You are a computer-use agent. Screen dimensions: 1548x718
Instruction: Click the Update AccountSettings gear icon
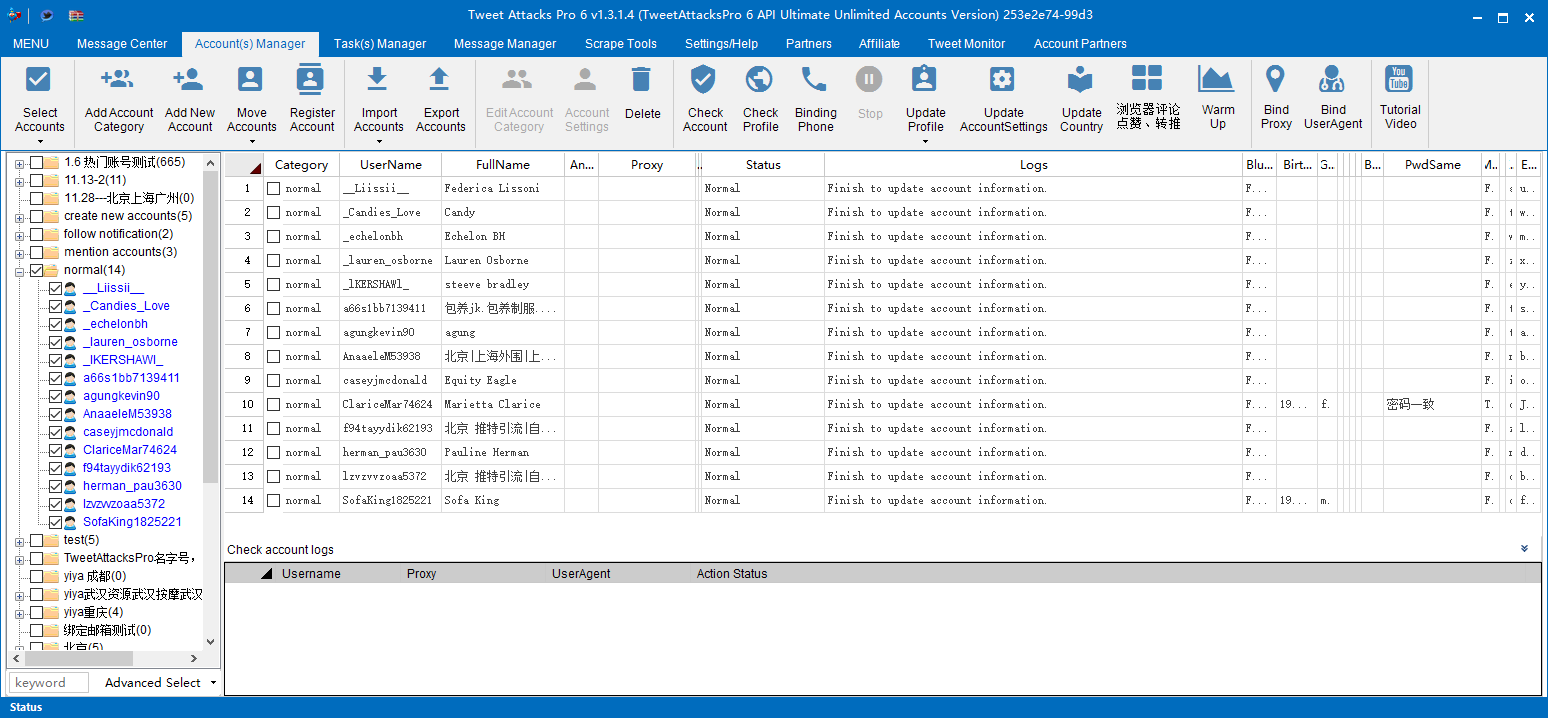click(1002, 79)
